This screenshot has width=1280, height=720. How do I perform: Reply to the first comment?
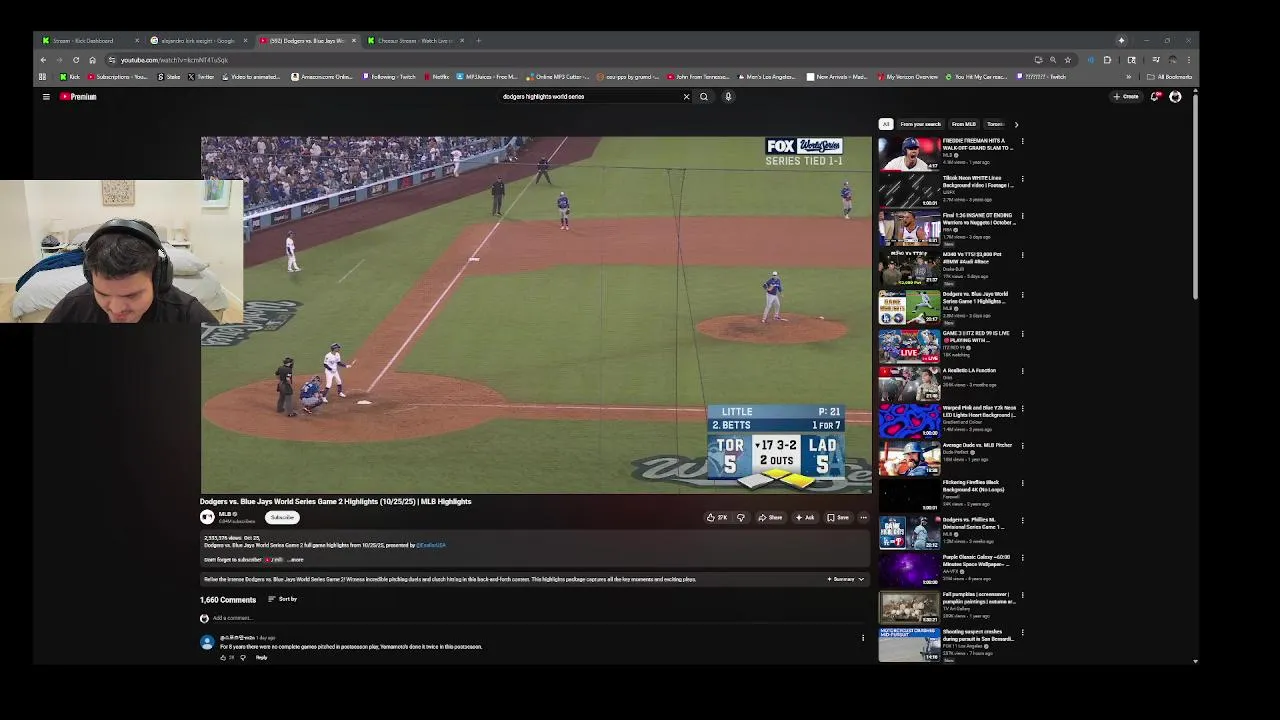(x=261, y=658)
